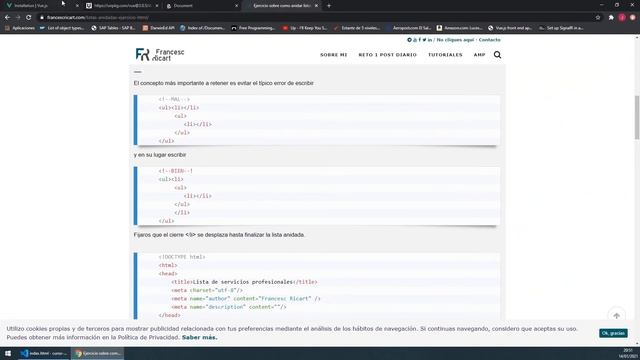Open the Aeropost.com El Sal... bookmark
Screen dimensions: 640x360
(408, 28)
